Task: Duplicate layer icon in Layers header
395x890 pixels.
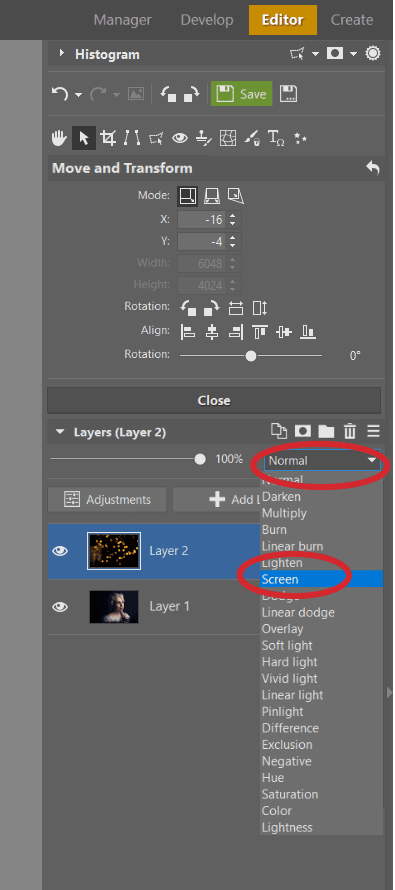Action: point(279,431)
